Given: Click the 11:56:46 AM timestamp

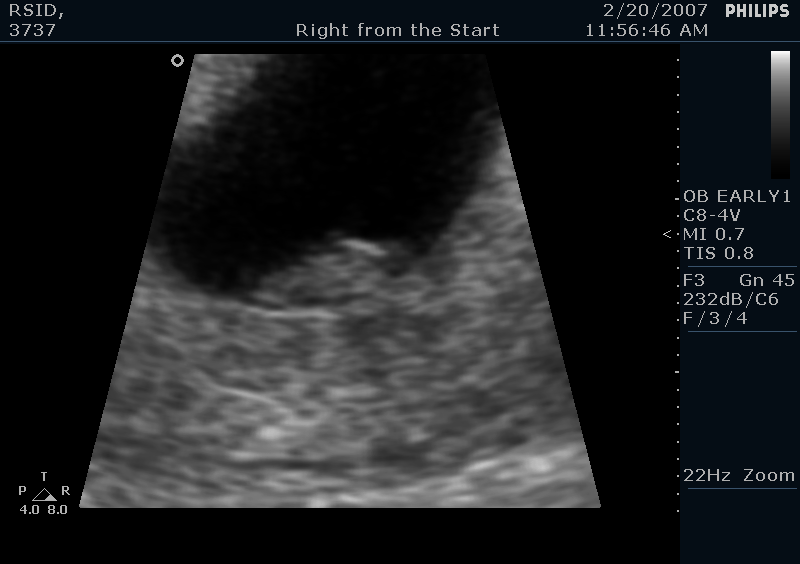Looking at the screenshot, I should tap(646, 30).
